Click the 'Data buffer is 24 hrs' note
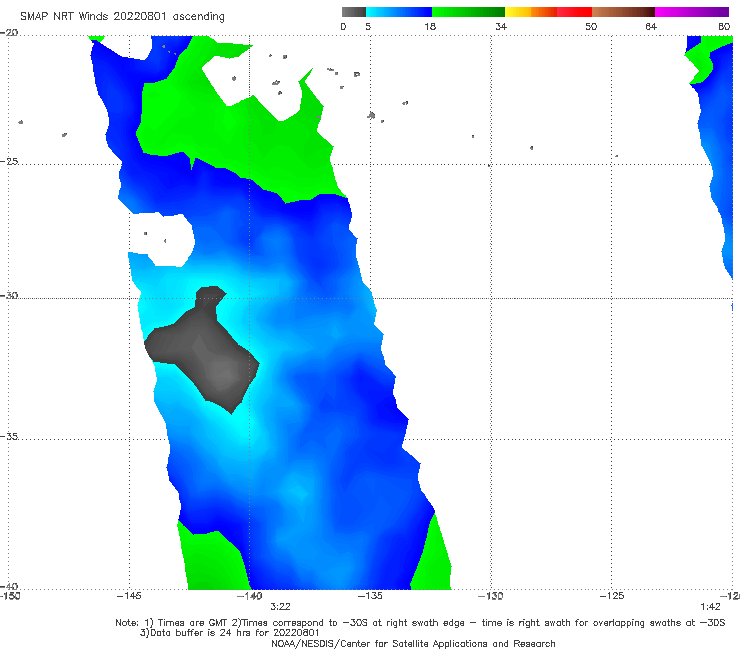Screen dimensions: 740x650 pyautogui.click(x=229, y=633)
